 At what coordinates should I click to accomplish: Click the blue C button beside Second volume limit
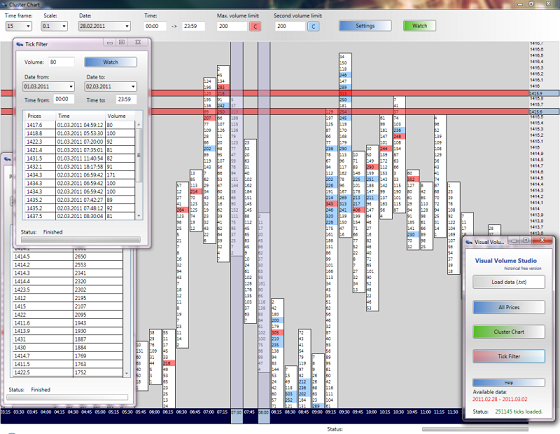tap(313, 26)
